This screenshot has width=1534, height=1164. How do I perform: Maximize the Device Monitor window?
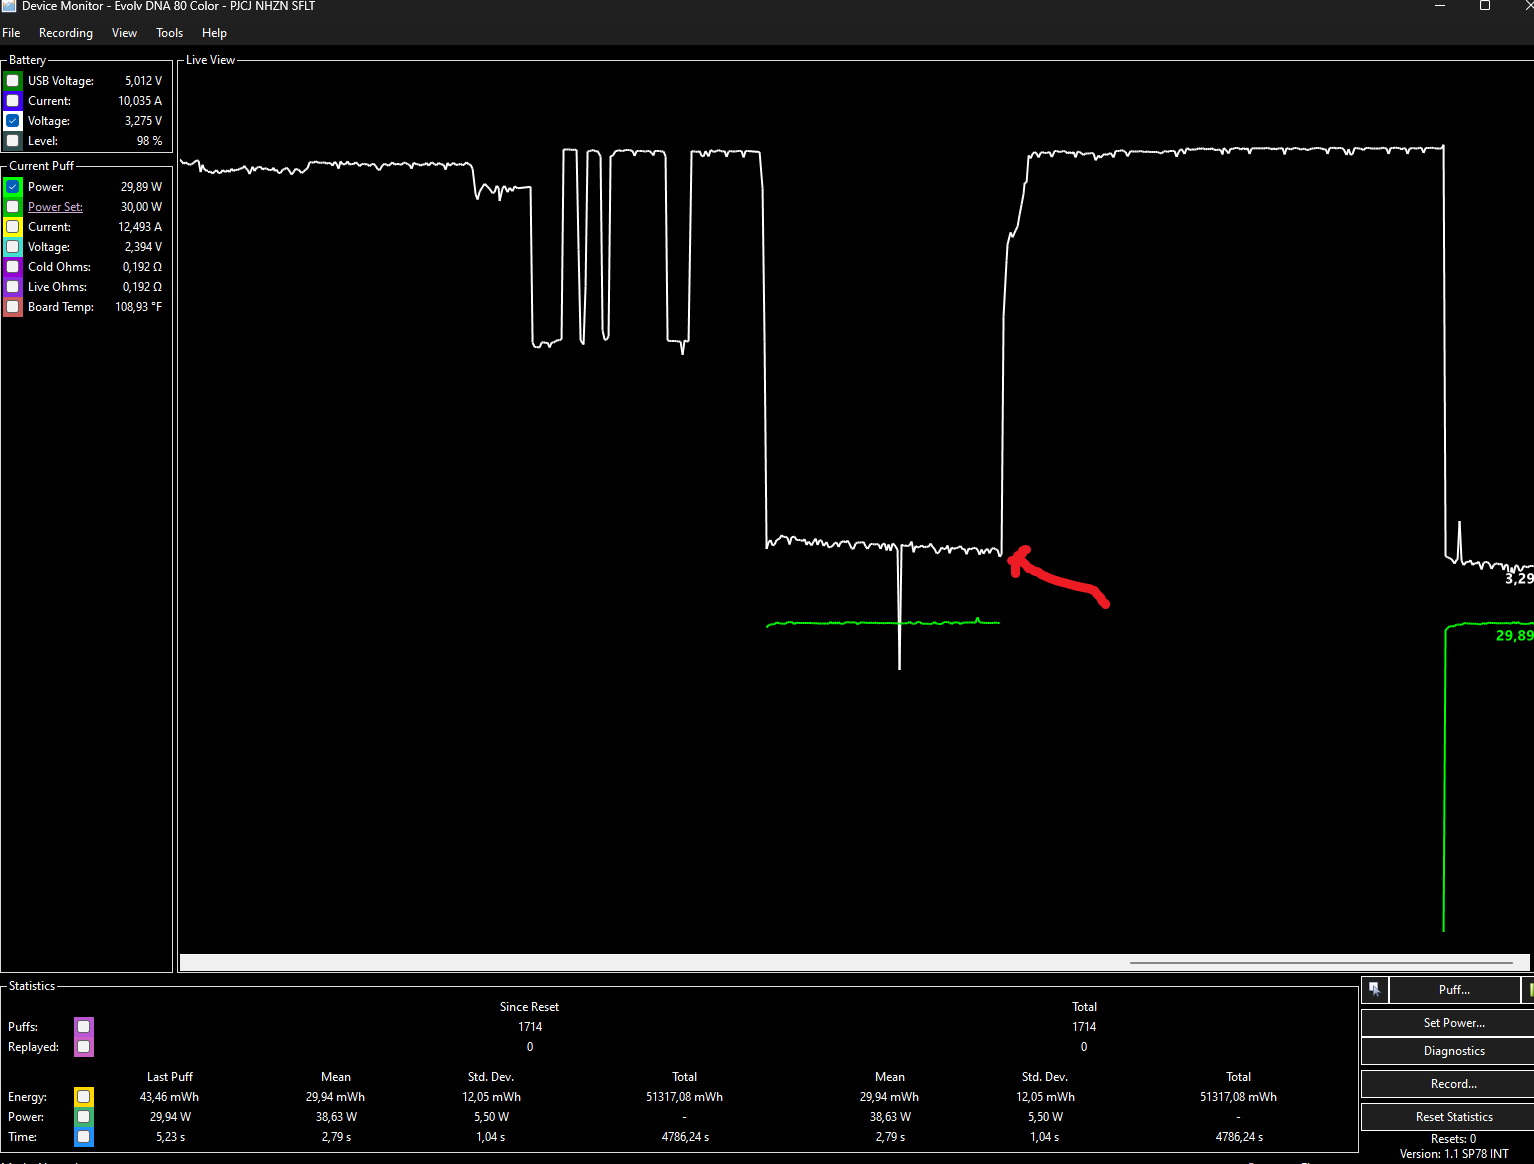point(1485,6)
